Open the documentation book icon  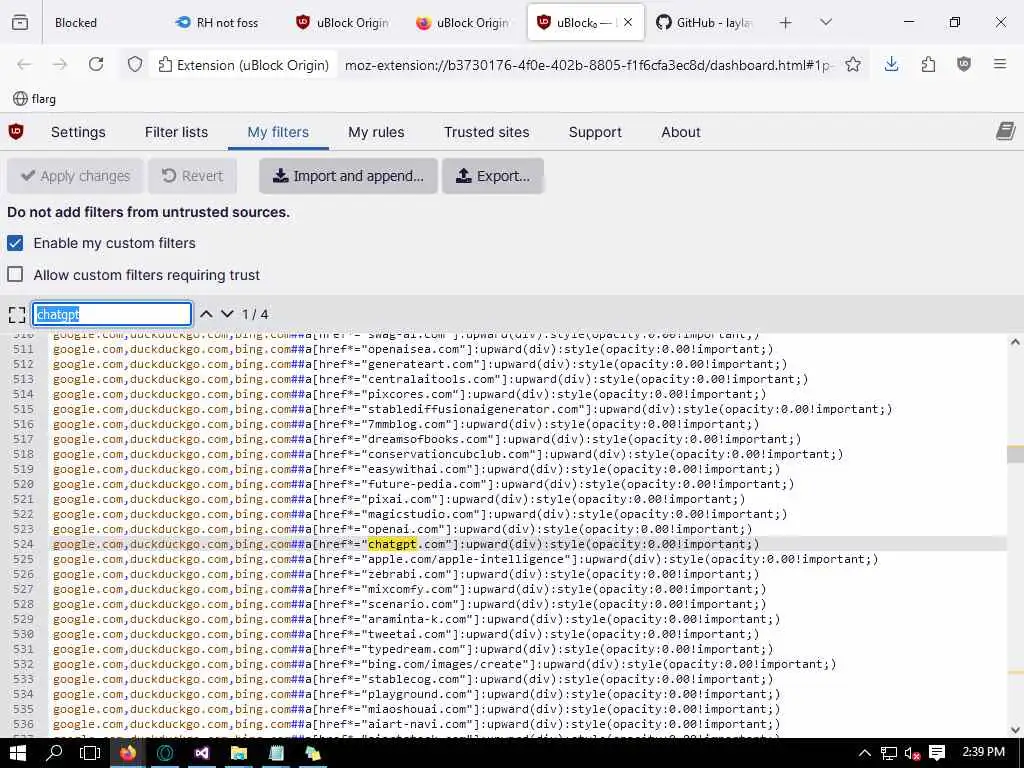pyautogui.click(x=1006, y=131)
